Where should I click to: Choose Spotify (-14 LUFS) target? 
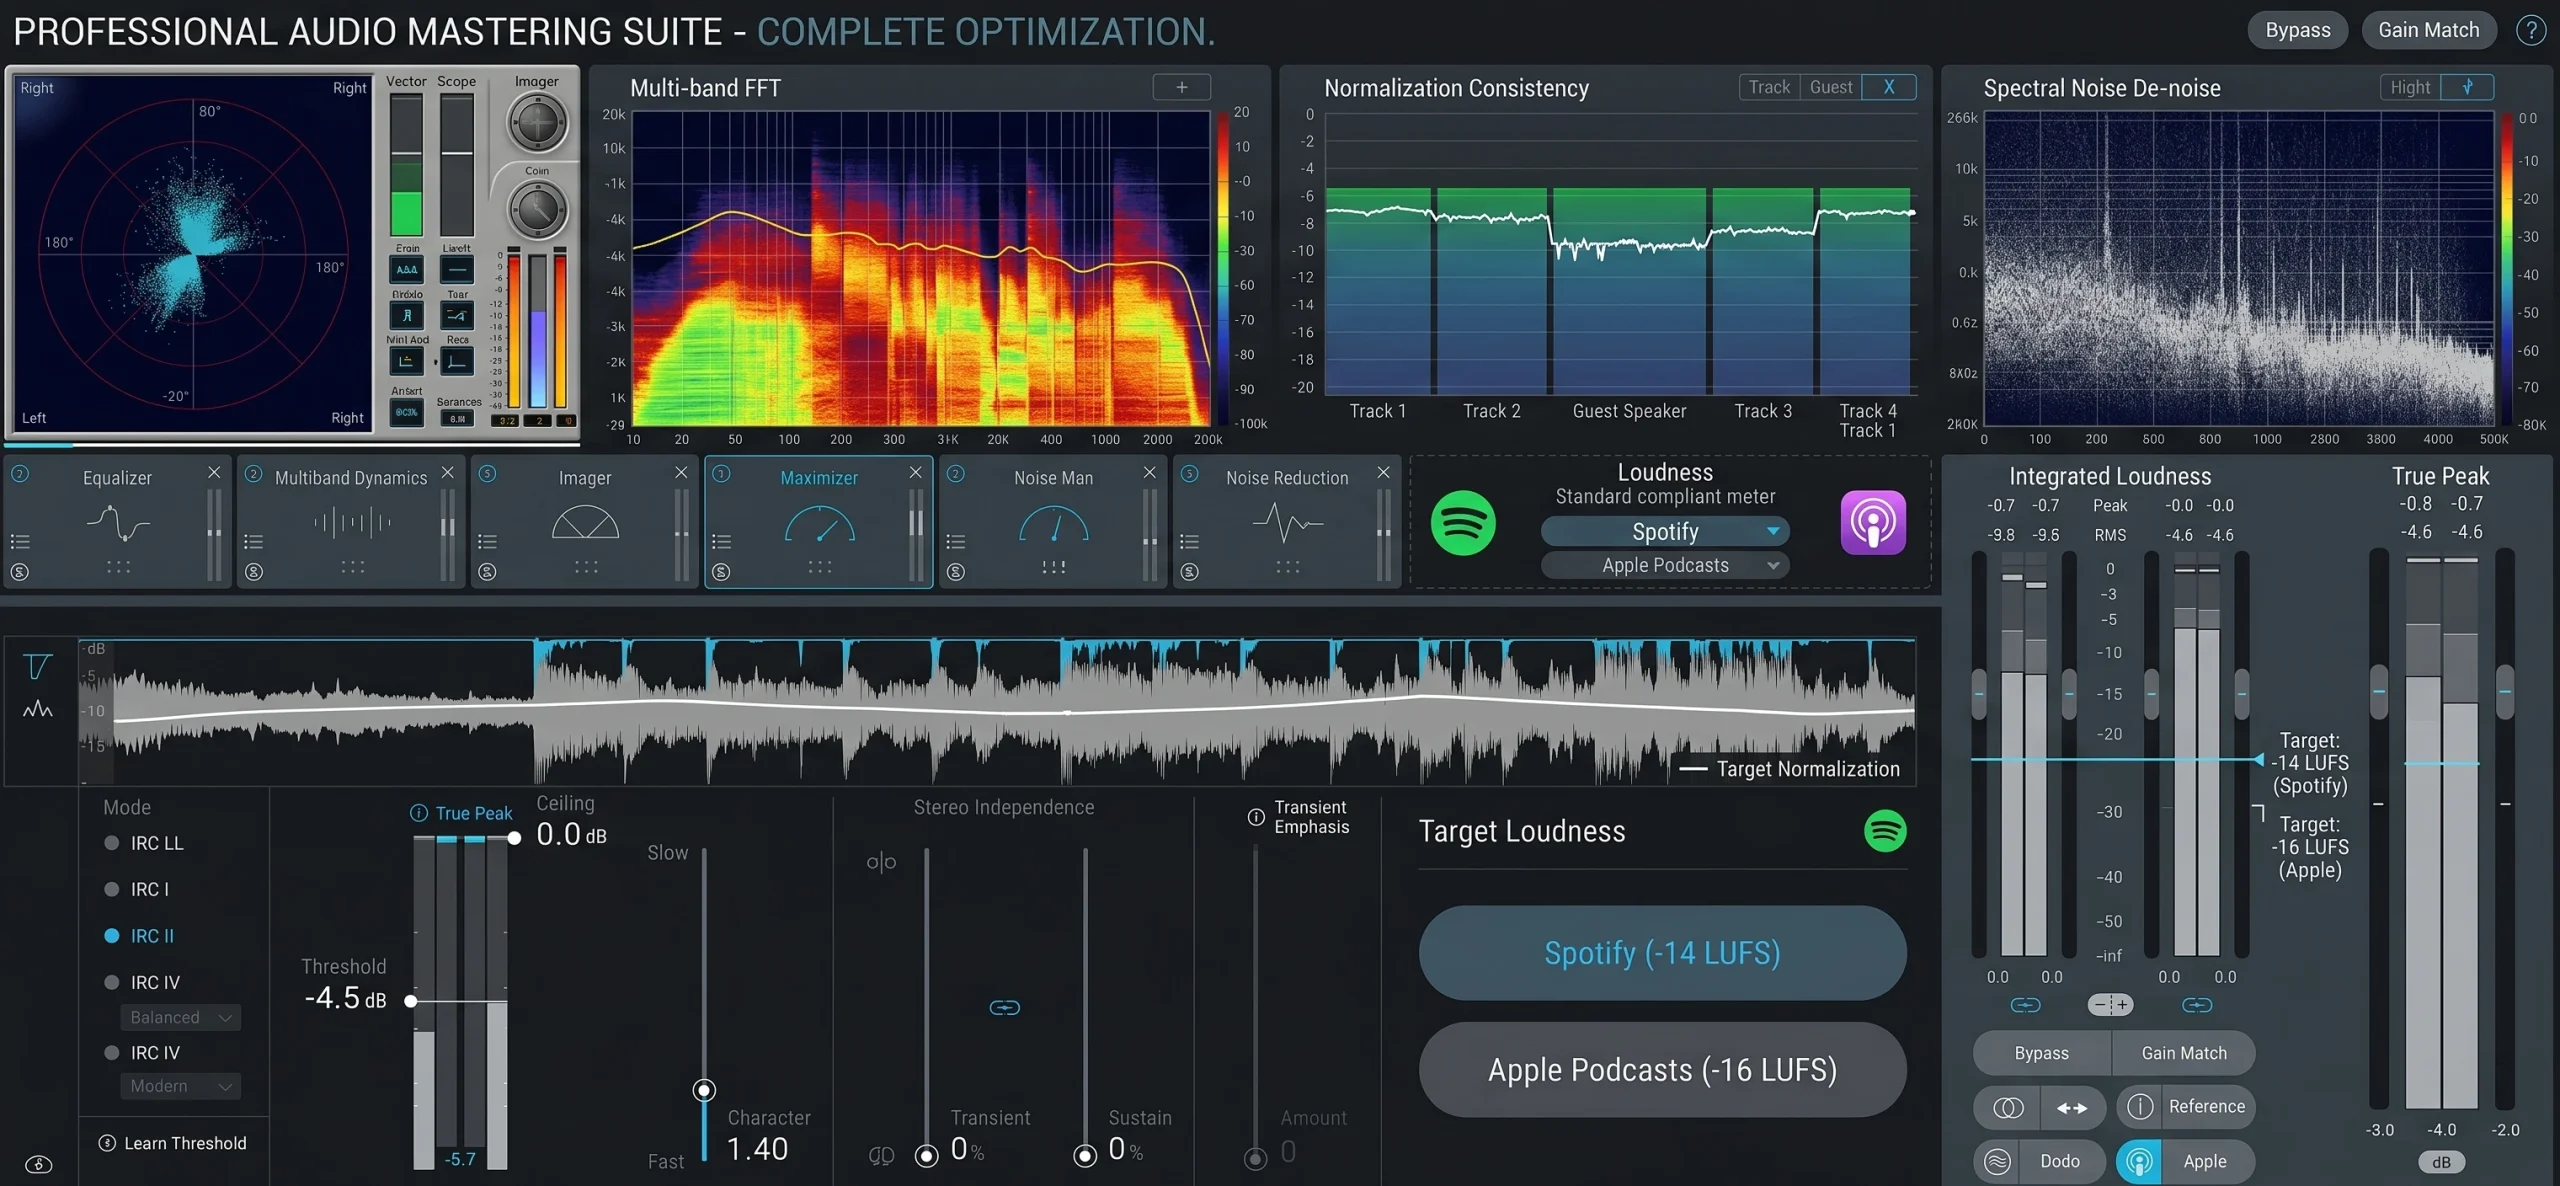coord(1662,953)
